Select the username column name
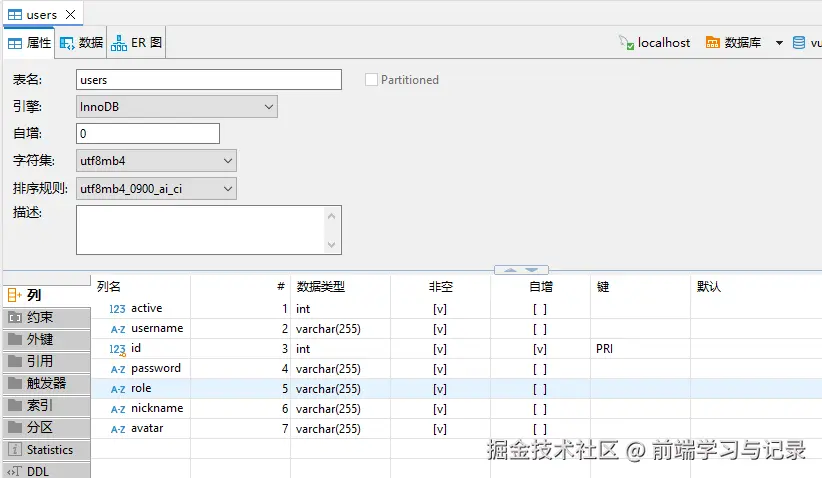Screen dimensions: 822x478 pyautogui.click(x=157, y=328)
